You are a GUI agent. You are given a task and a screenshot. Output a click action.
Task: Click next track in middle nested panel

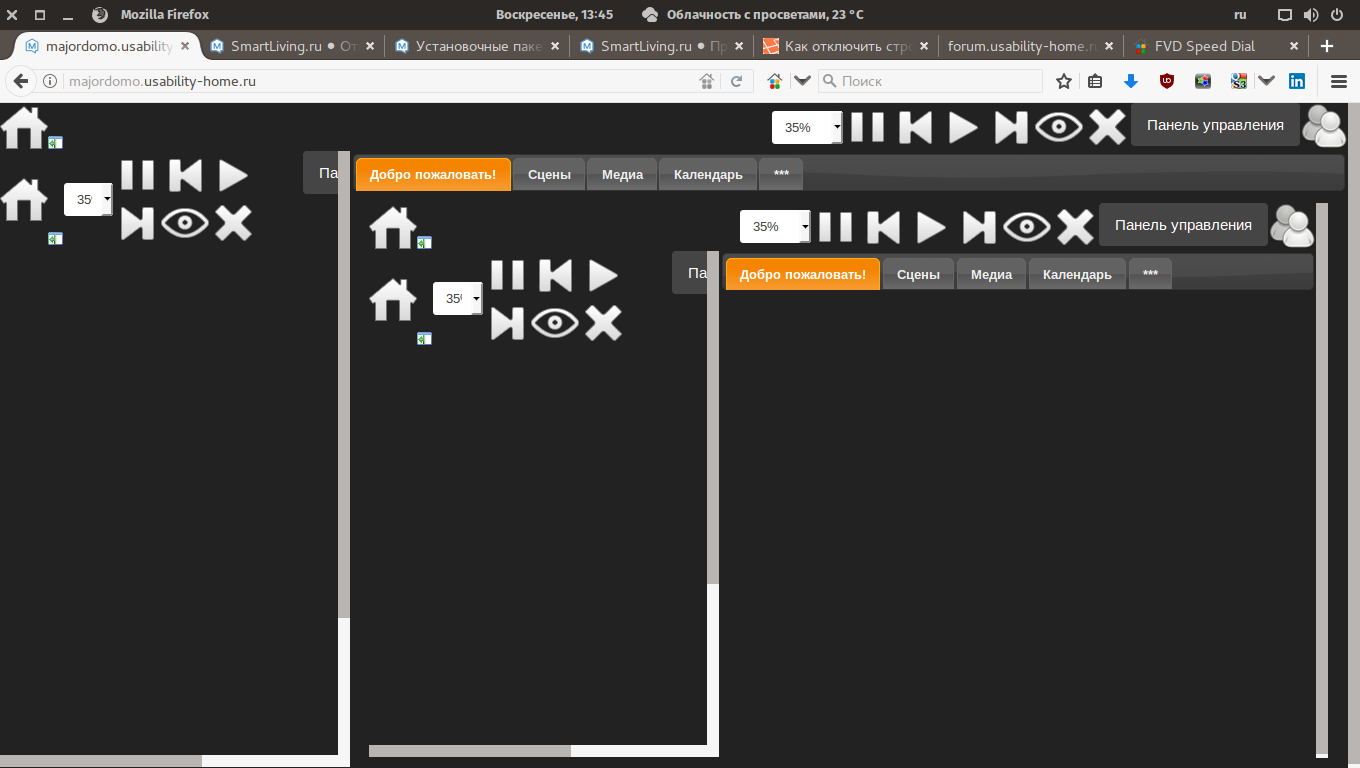507,323
